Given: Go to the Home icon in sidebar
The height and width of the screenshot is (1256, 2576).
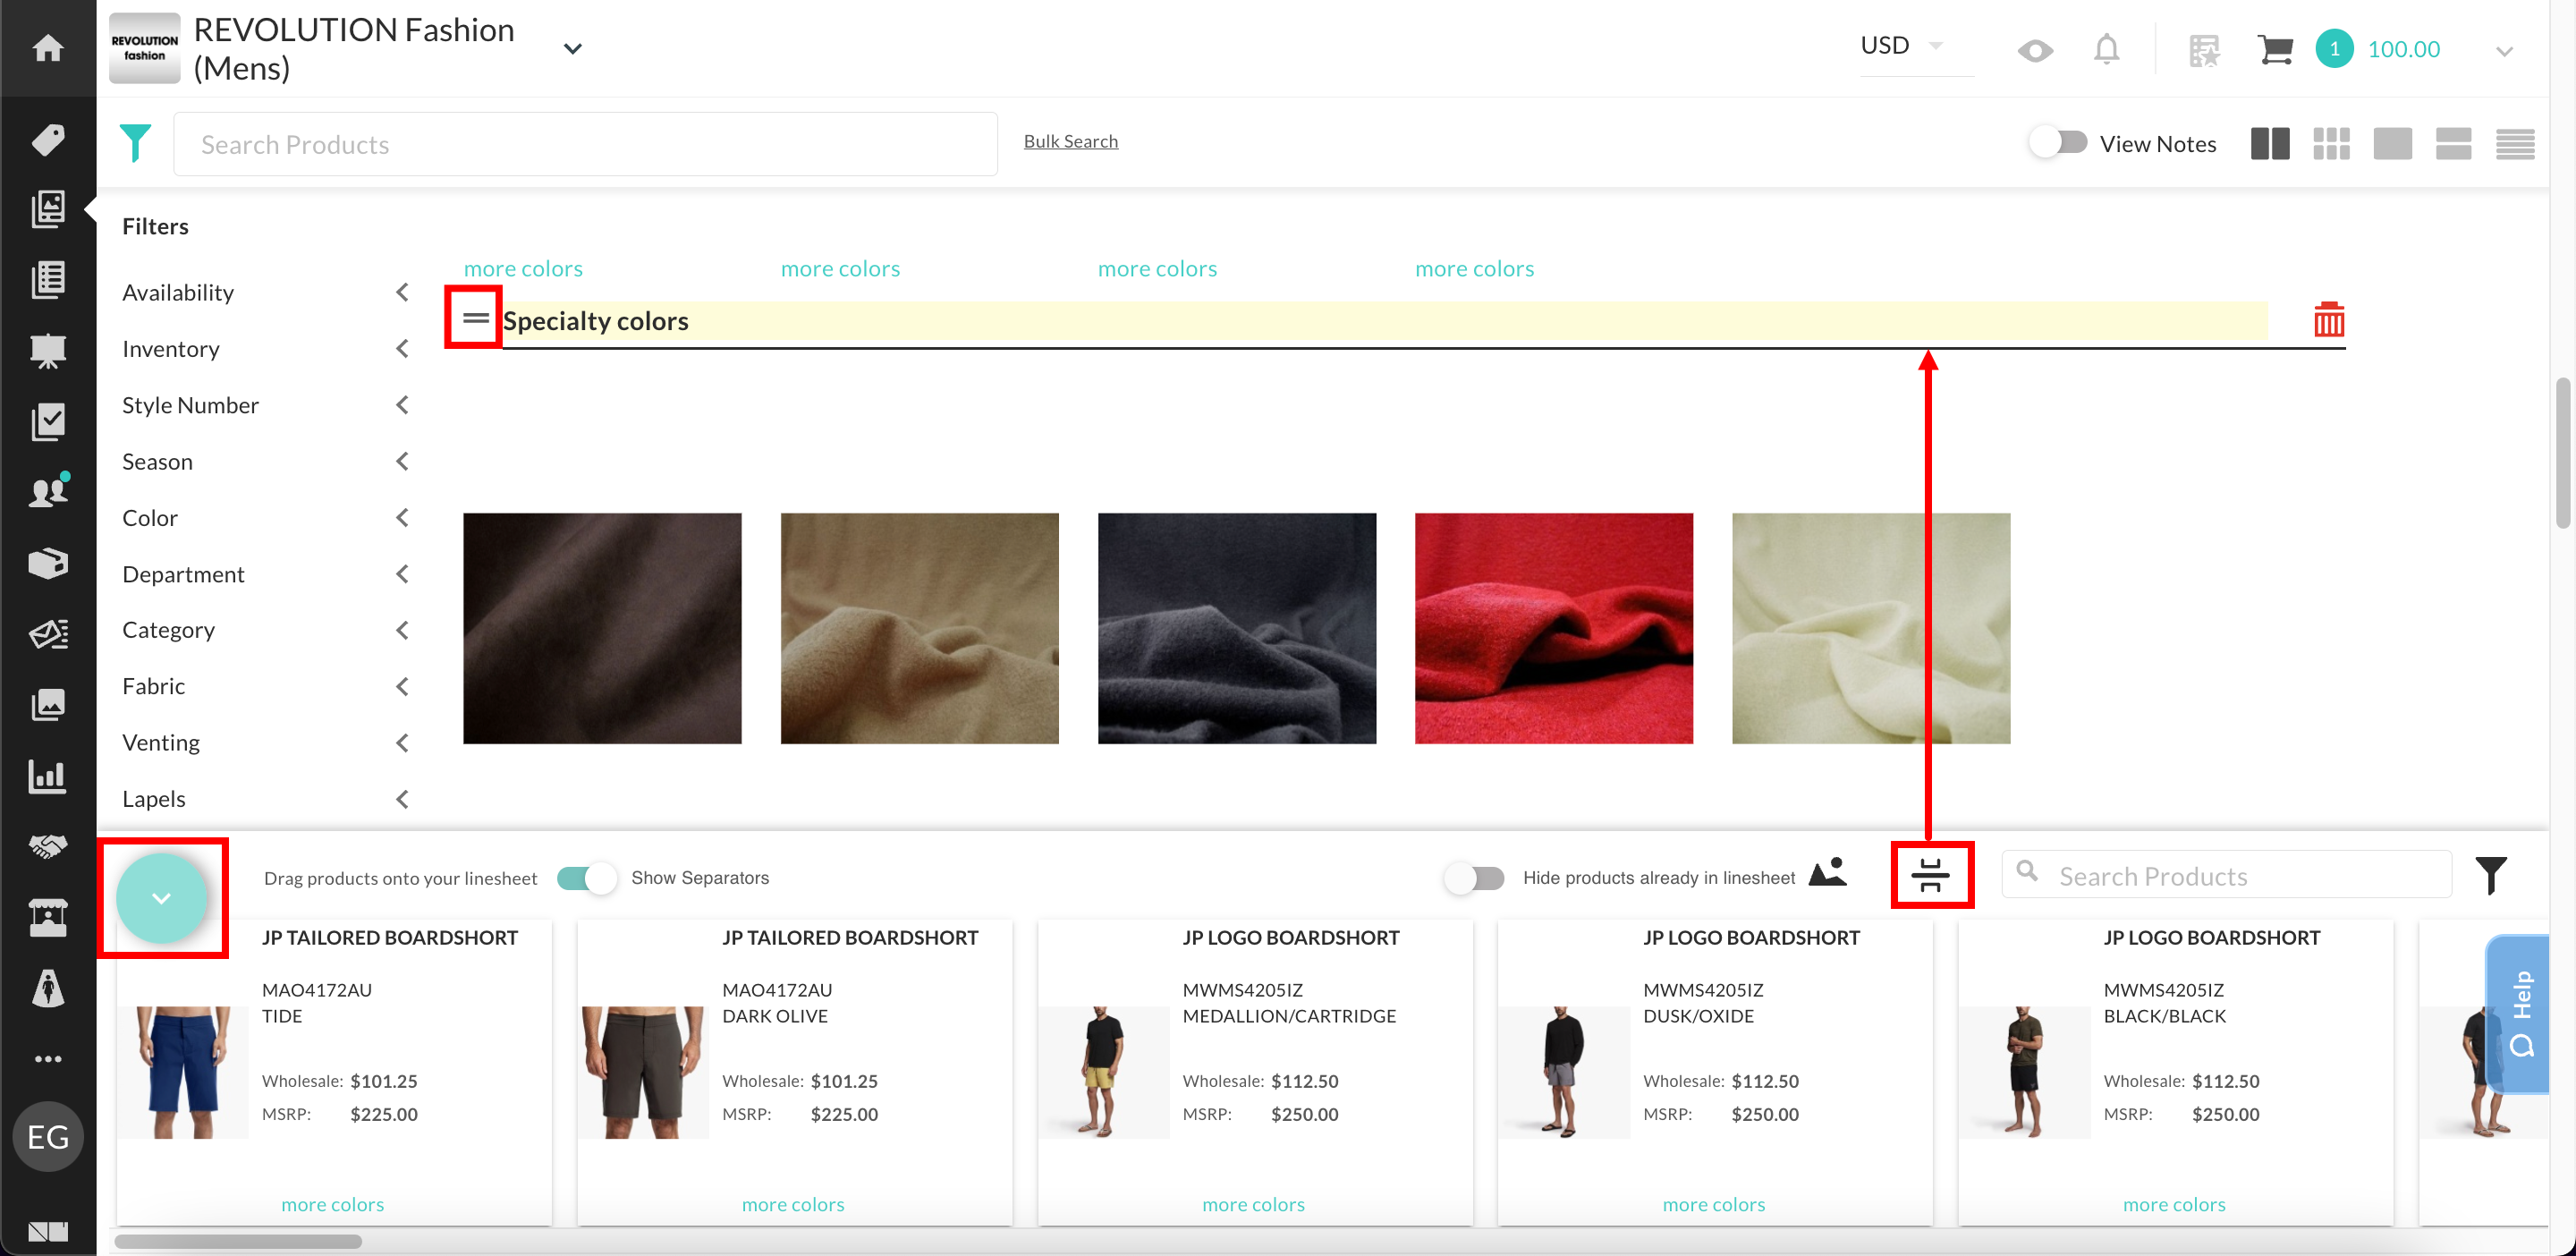Looking at the screenshot, I should [x=48, y=47].
